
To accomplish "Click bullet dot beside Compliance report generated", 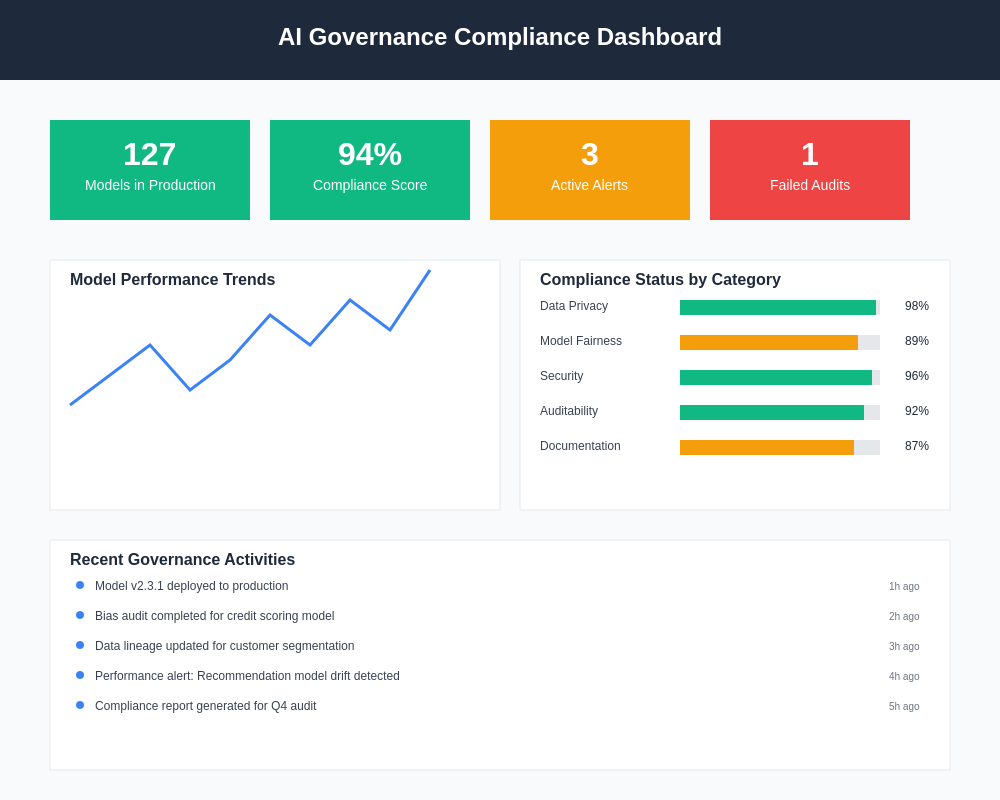I will tap(80, 705).
